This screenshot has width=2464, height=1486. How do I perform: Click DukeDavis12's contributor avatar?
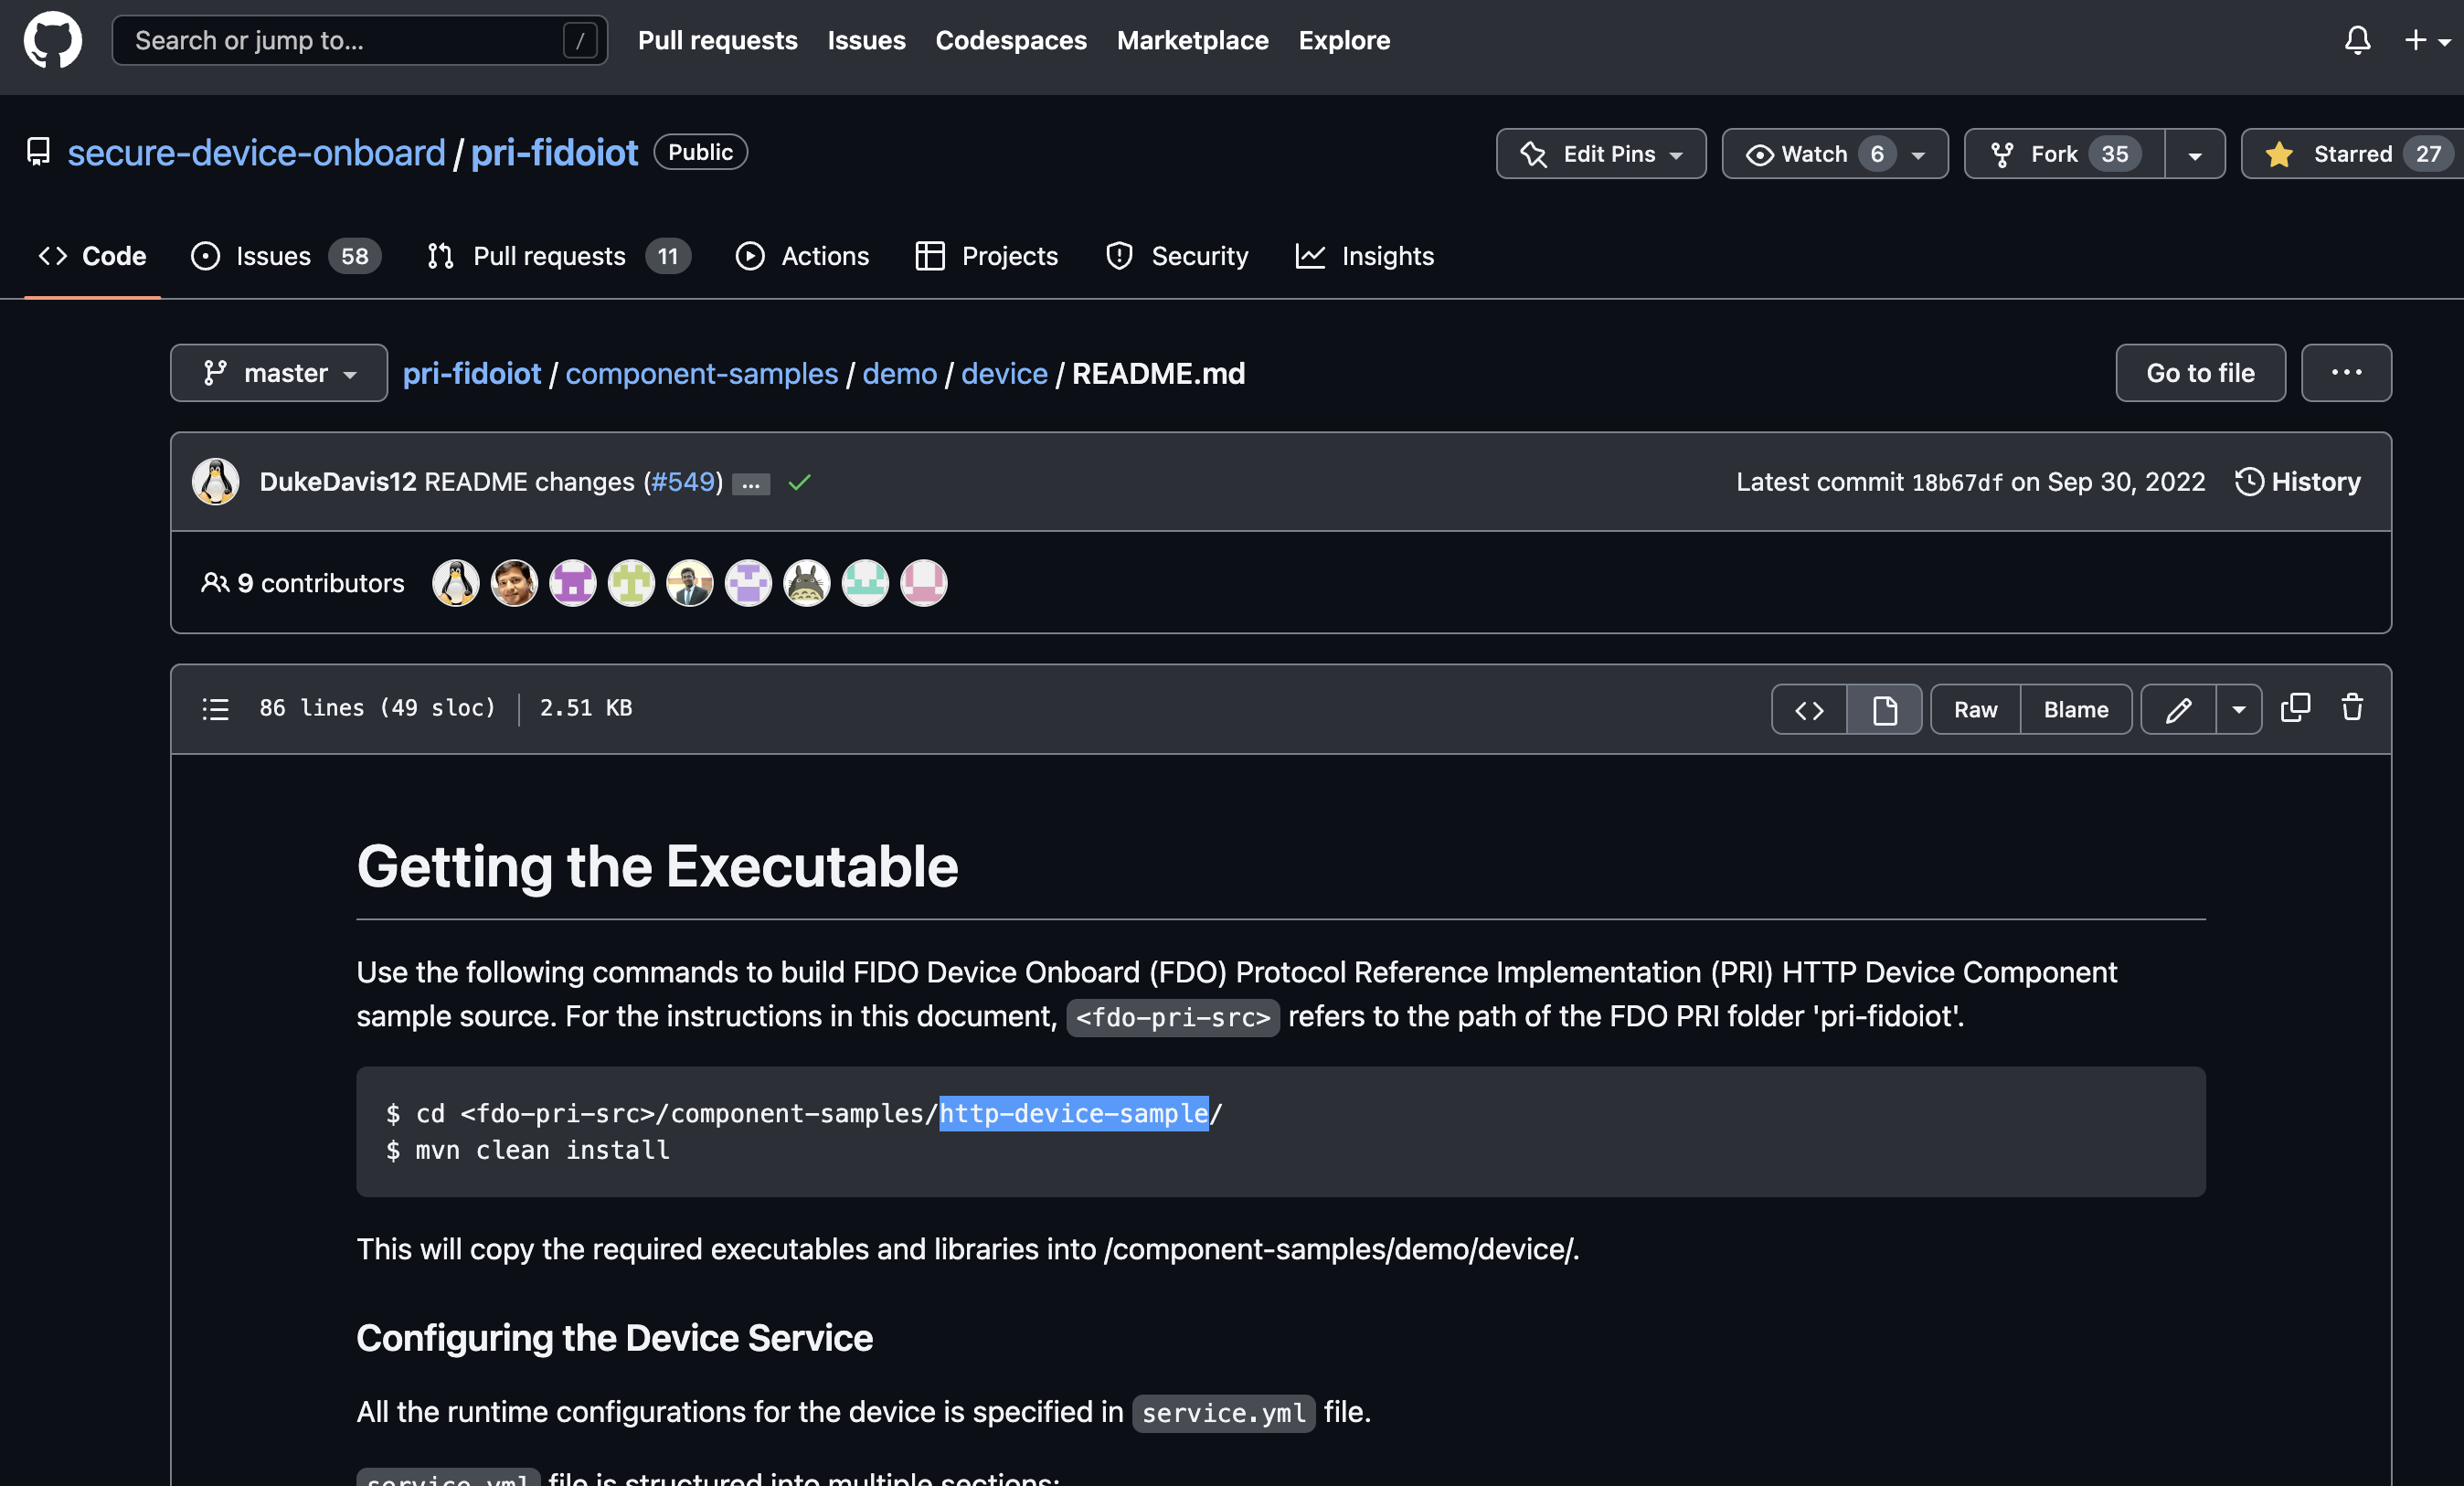[215, 481]
